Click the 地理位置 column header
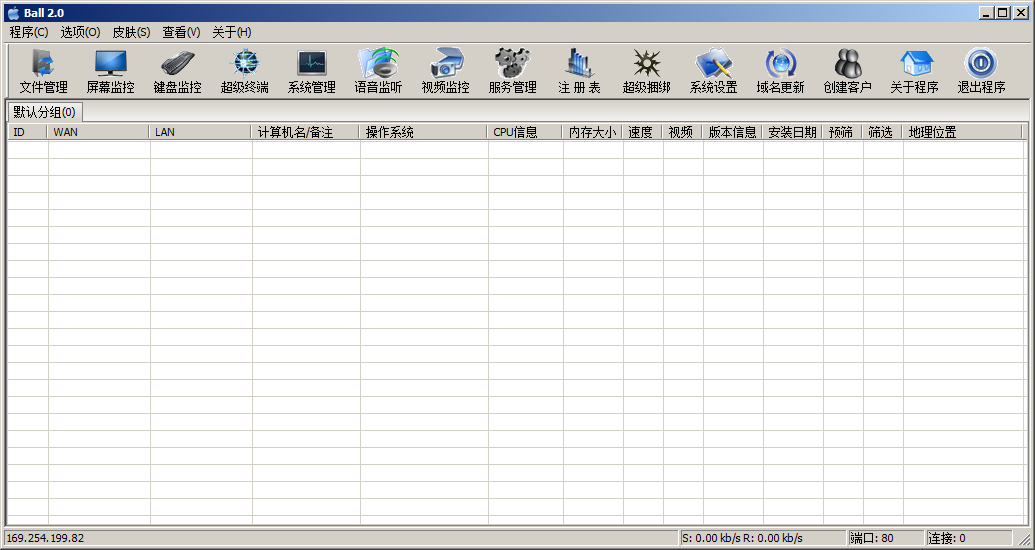The height and width of the screenshot is (550, 1035). click(960, 132)
